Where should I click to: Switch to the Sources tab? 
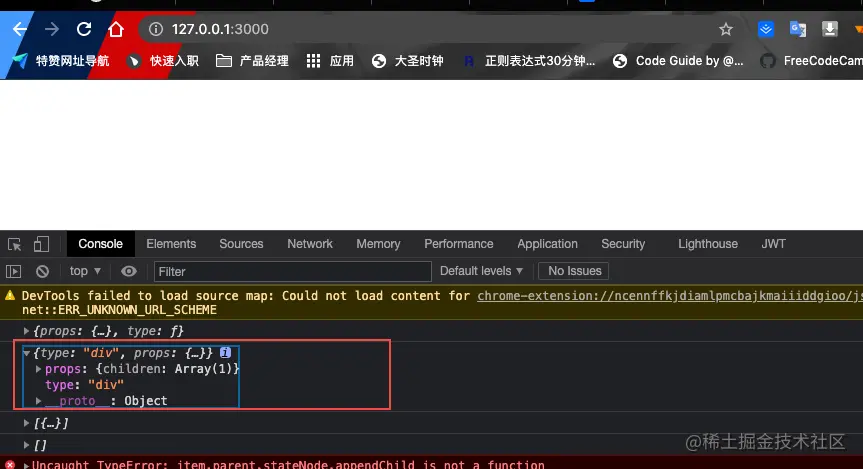(241, 244)
